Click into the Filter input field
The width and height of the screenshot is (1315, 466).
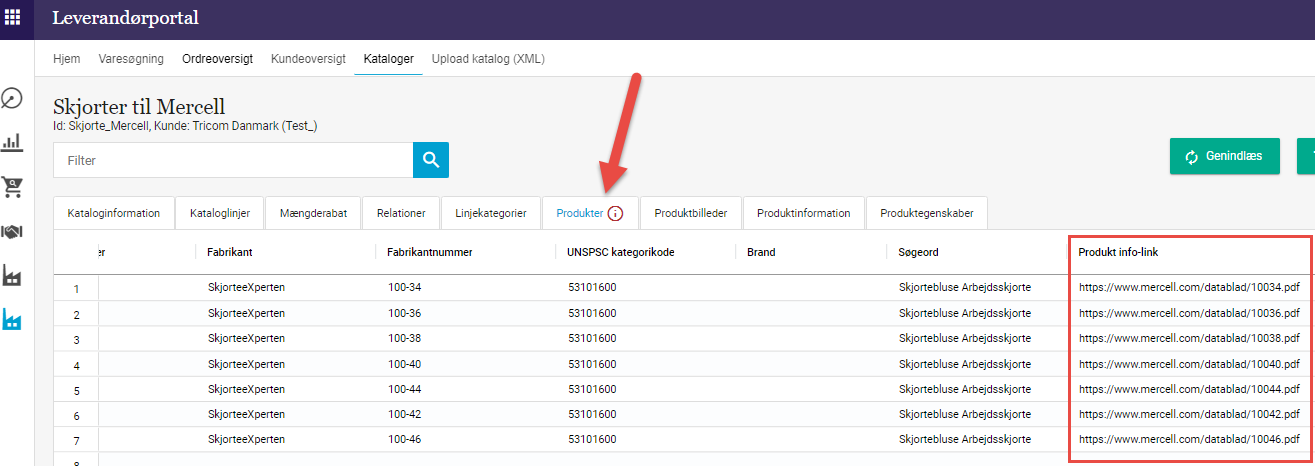[x=233, y=160]
